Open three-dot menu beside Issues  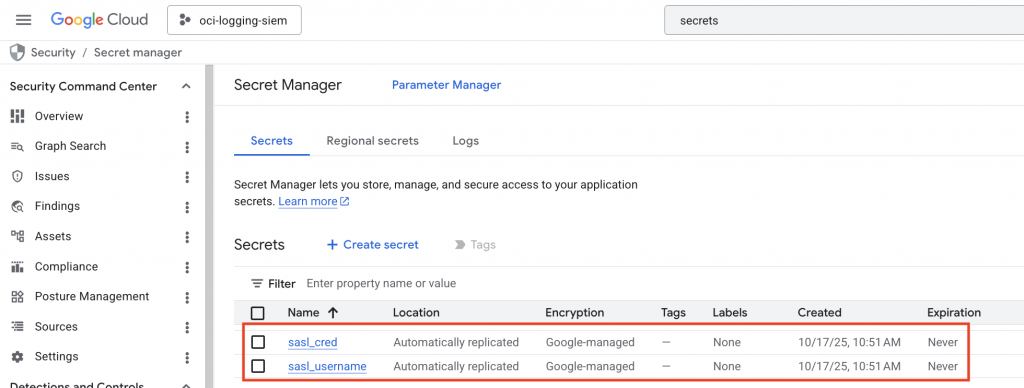coord(187,176)
